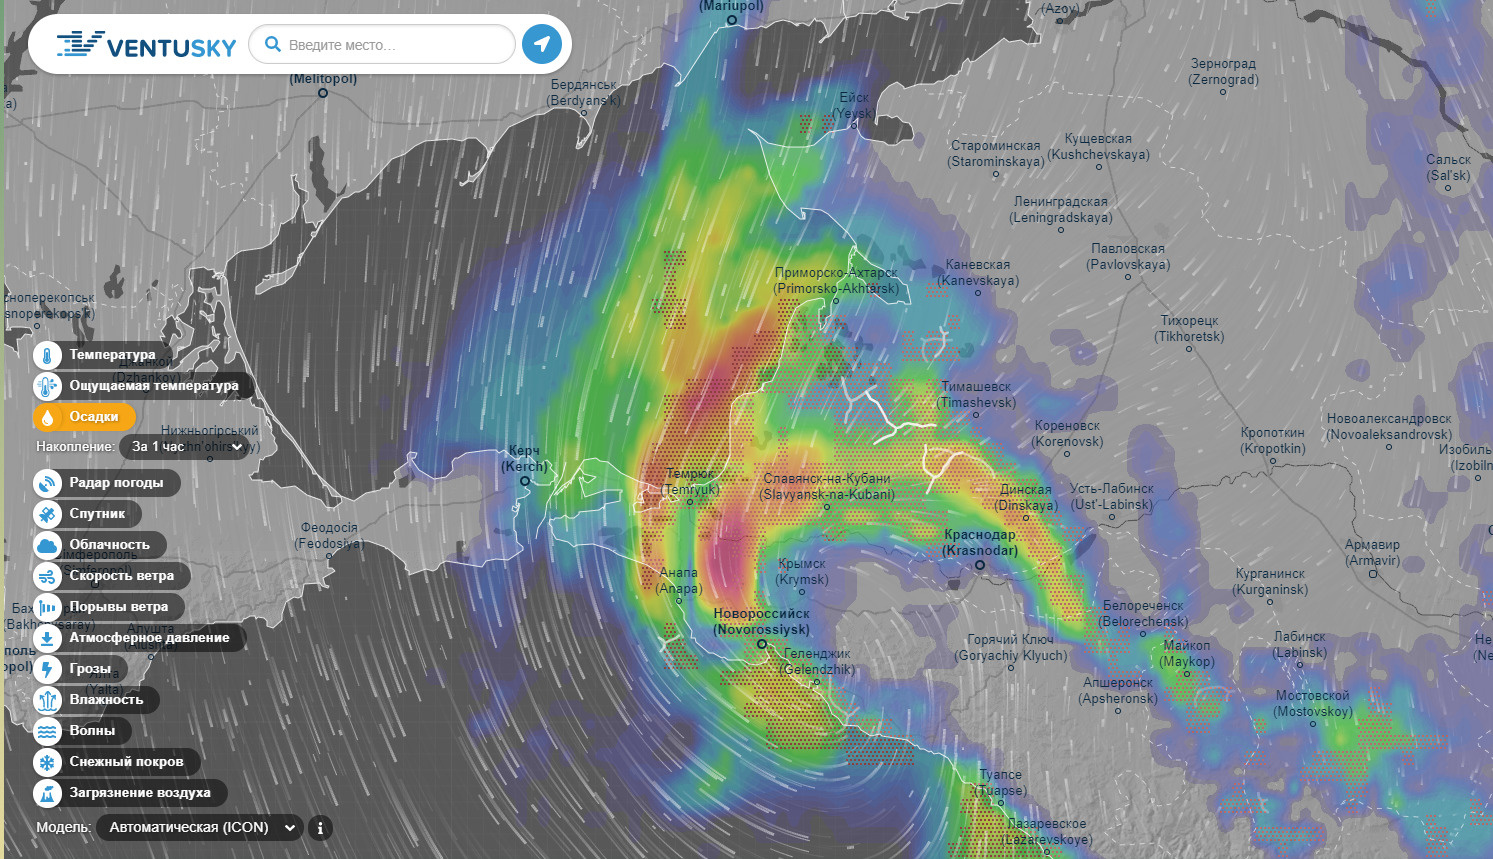Click the Melitopol city marker
Screen dimensions: 1493x859
[x=323, y=93]
